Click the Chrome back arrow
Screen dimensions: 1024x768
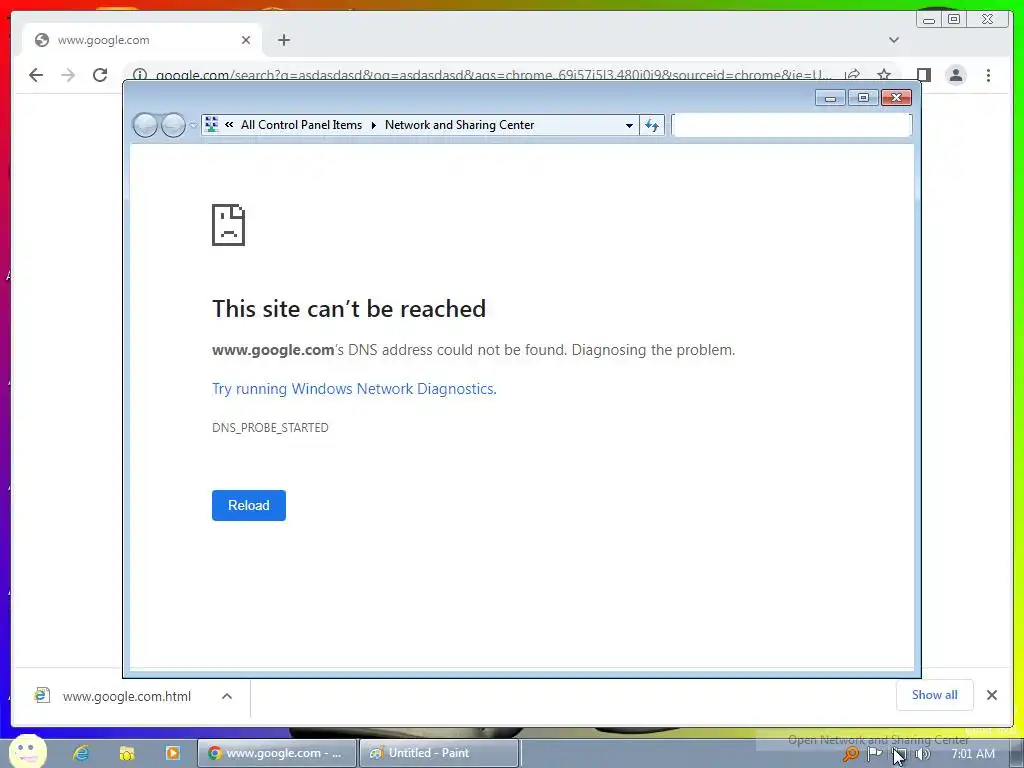point(36,75)
